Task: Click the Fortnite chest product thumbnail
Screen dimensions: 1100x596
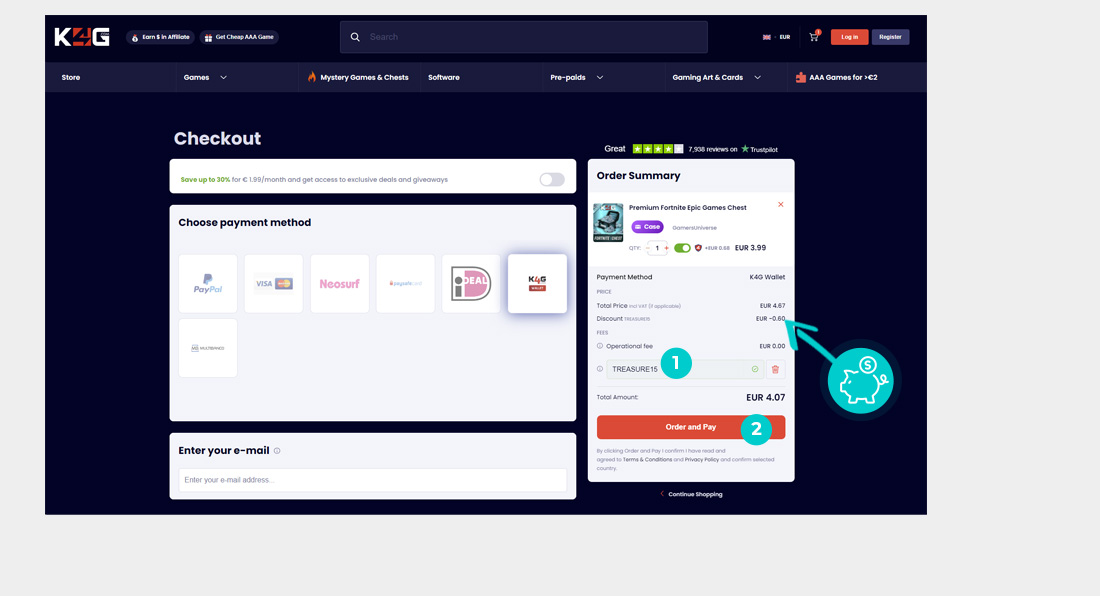Action: tap(608, 223)
